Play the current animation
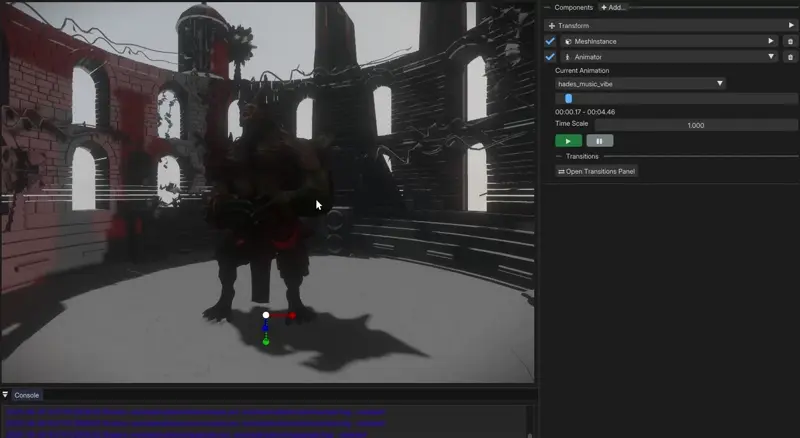 [568, 141]
